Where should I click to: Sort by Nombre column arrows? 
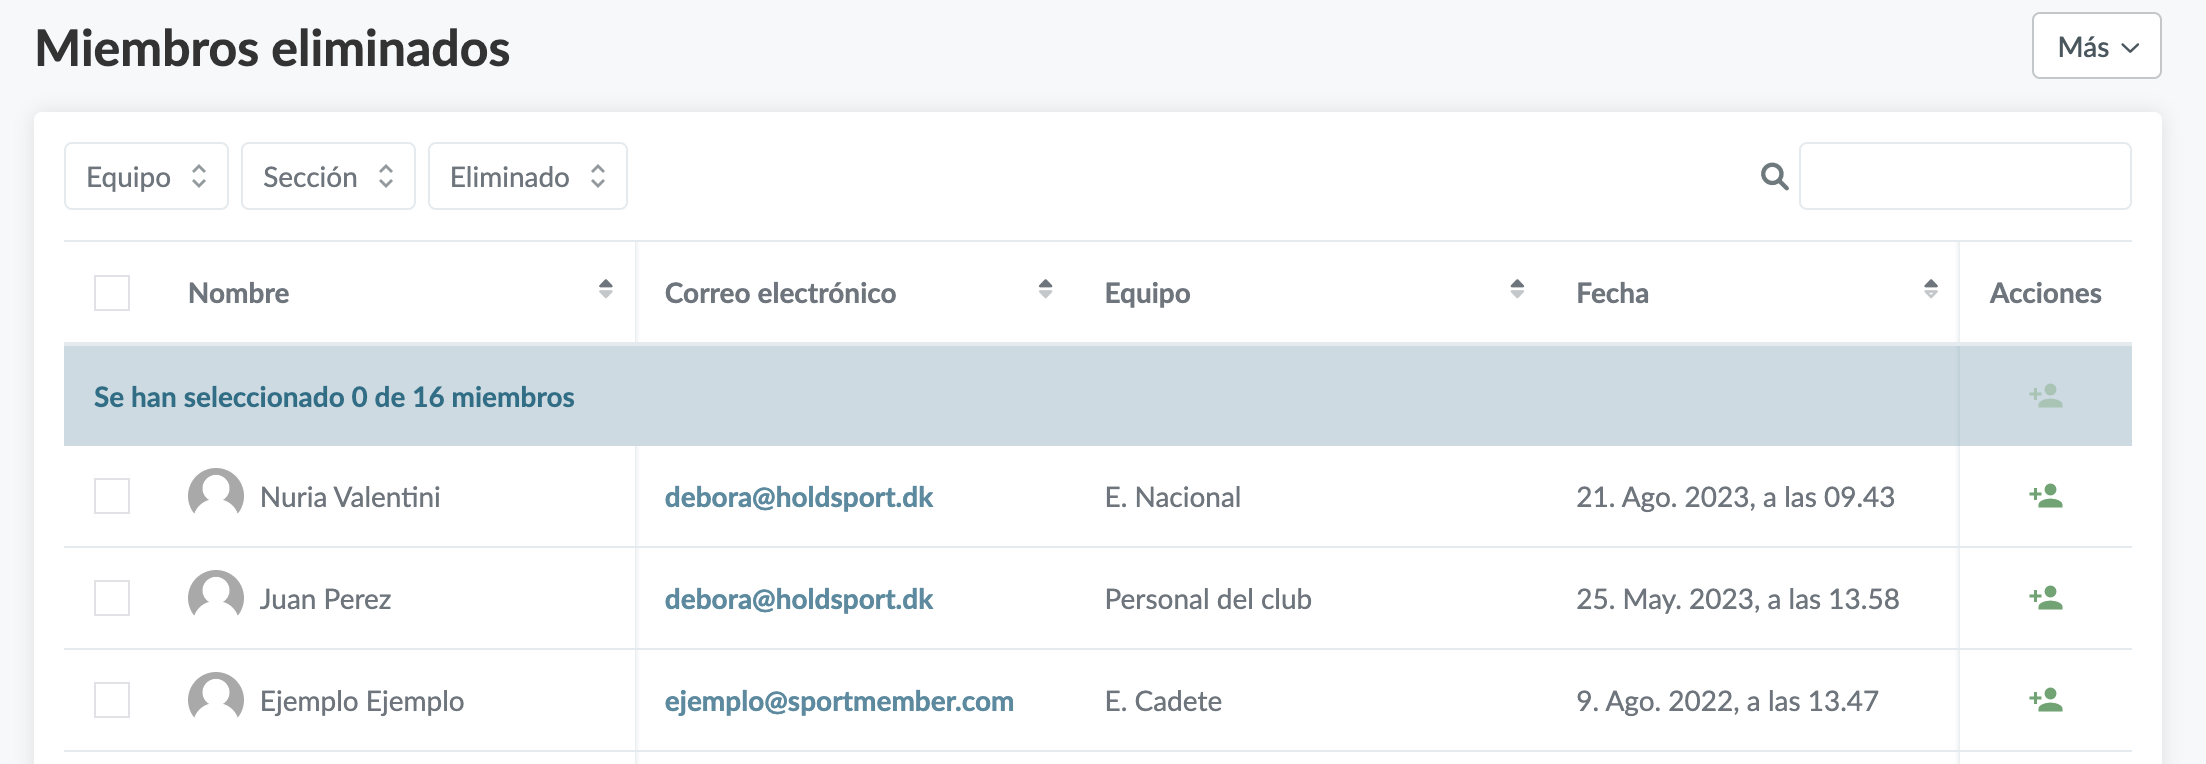click(x=605, y=290)
